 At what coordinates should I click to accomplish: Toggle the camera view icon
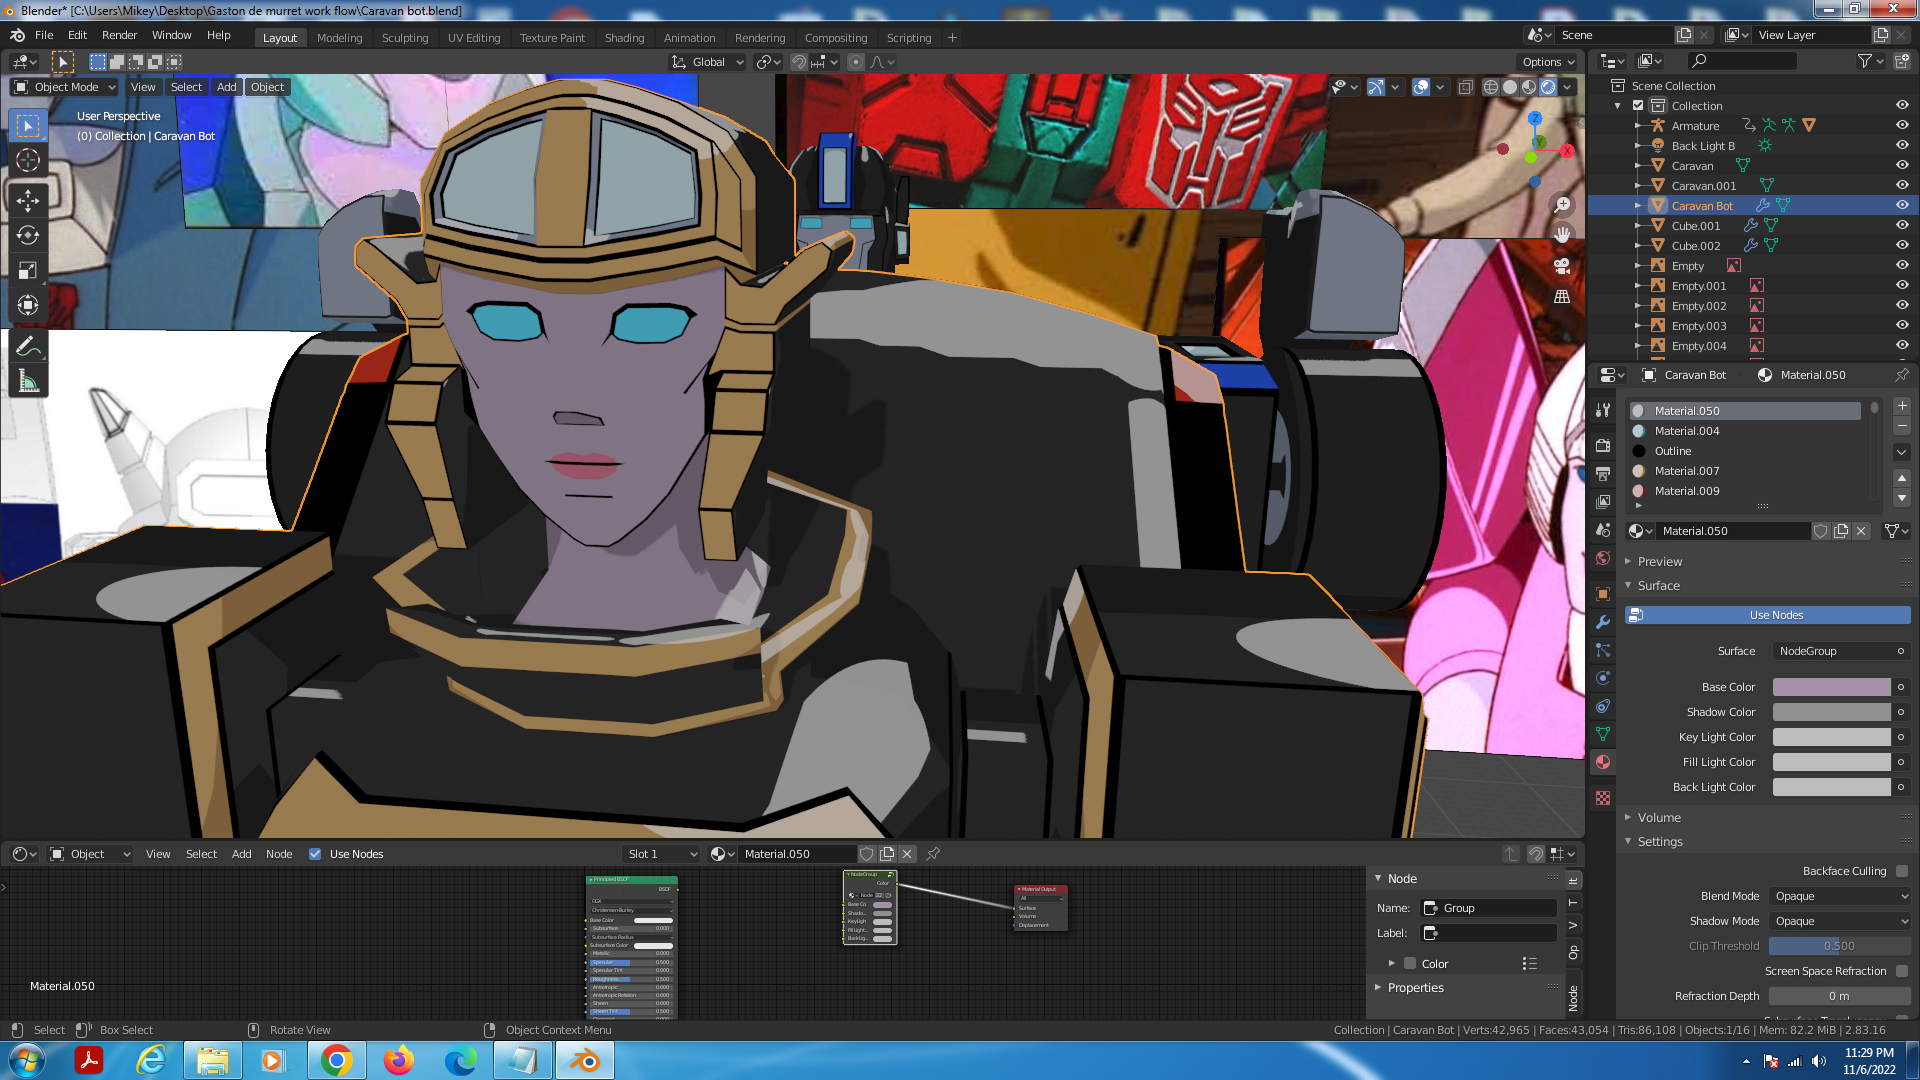(x=1562, y=266)
